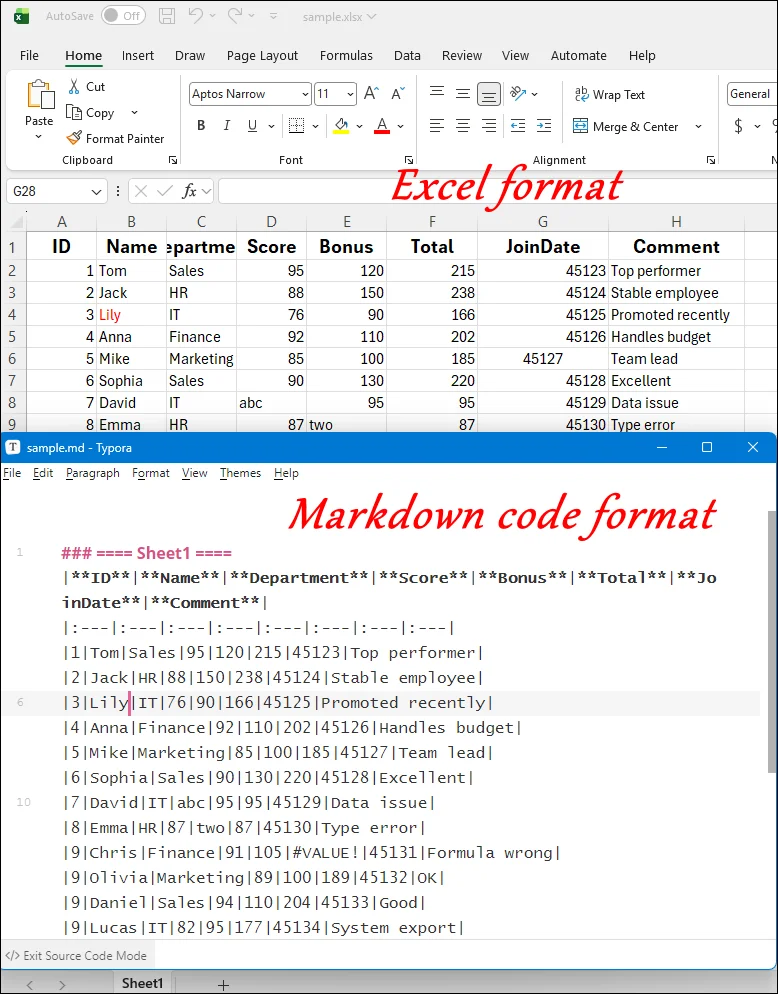This screenshot has height=994, width=778.
Task: Switch to the Data ribbon tab
Action: point(407,56)
